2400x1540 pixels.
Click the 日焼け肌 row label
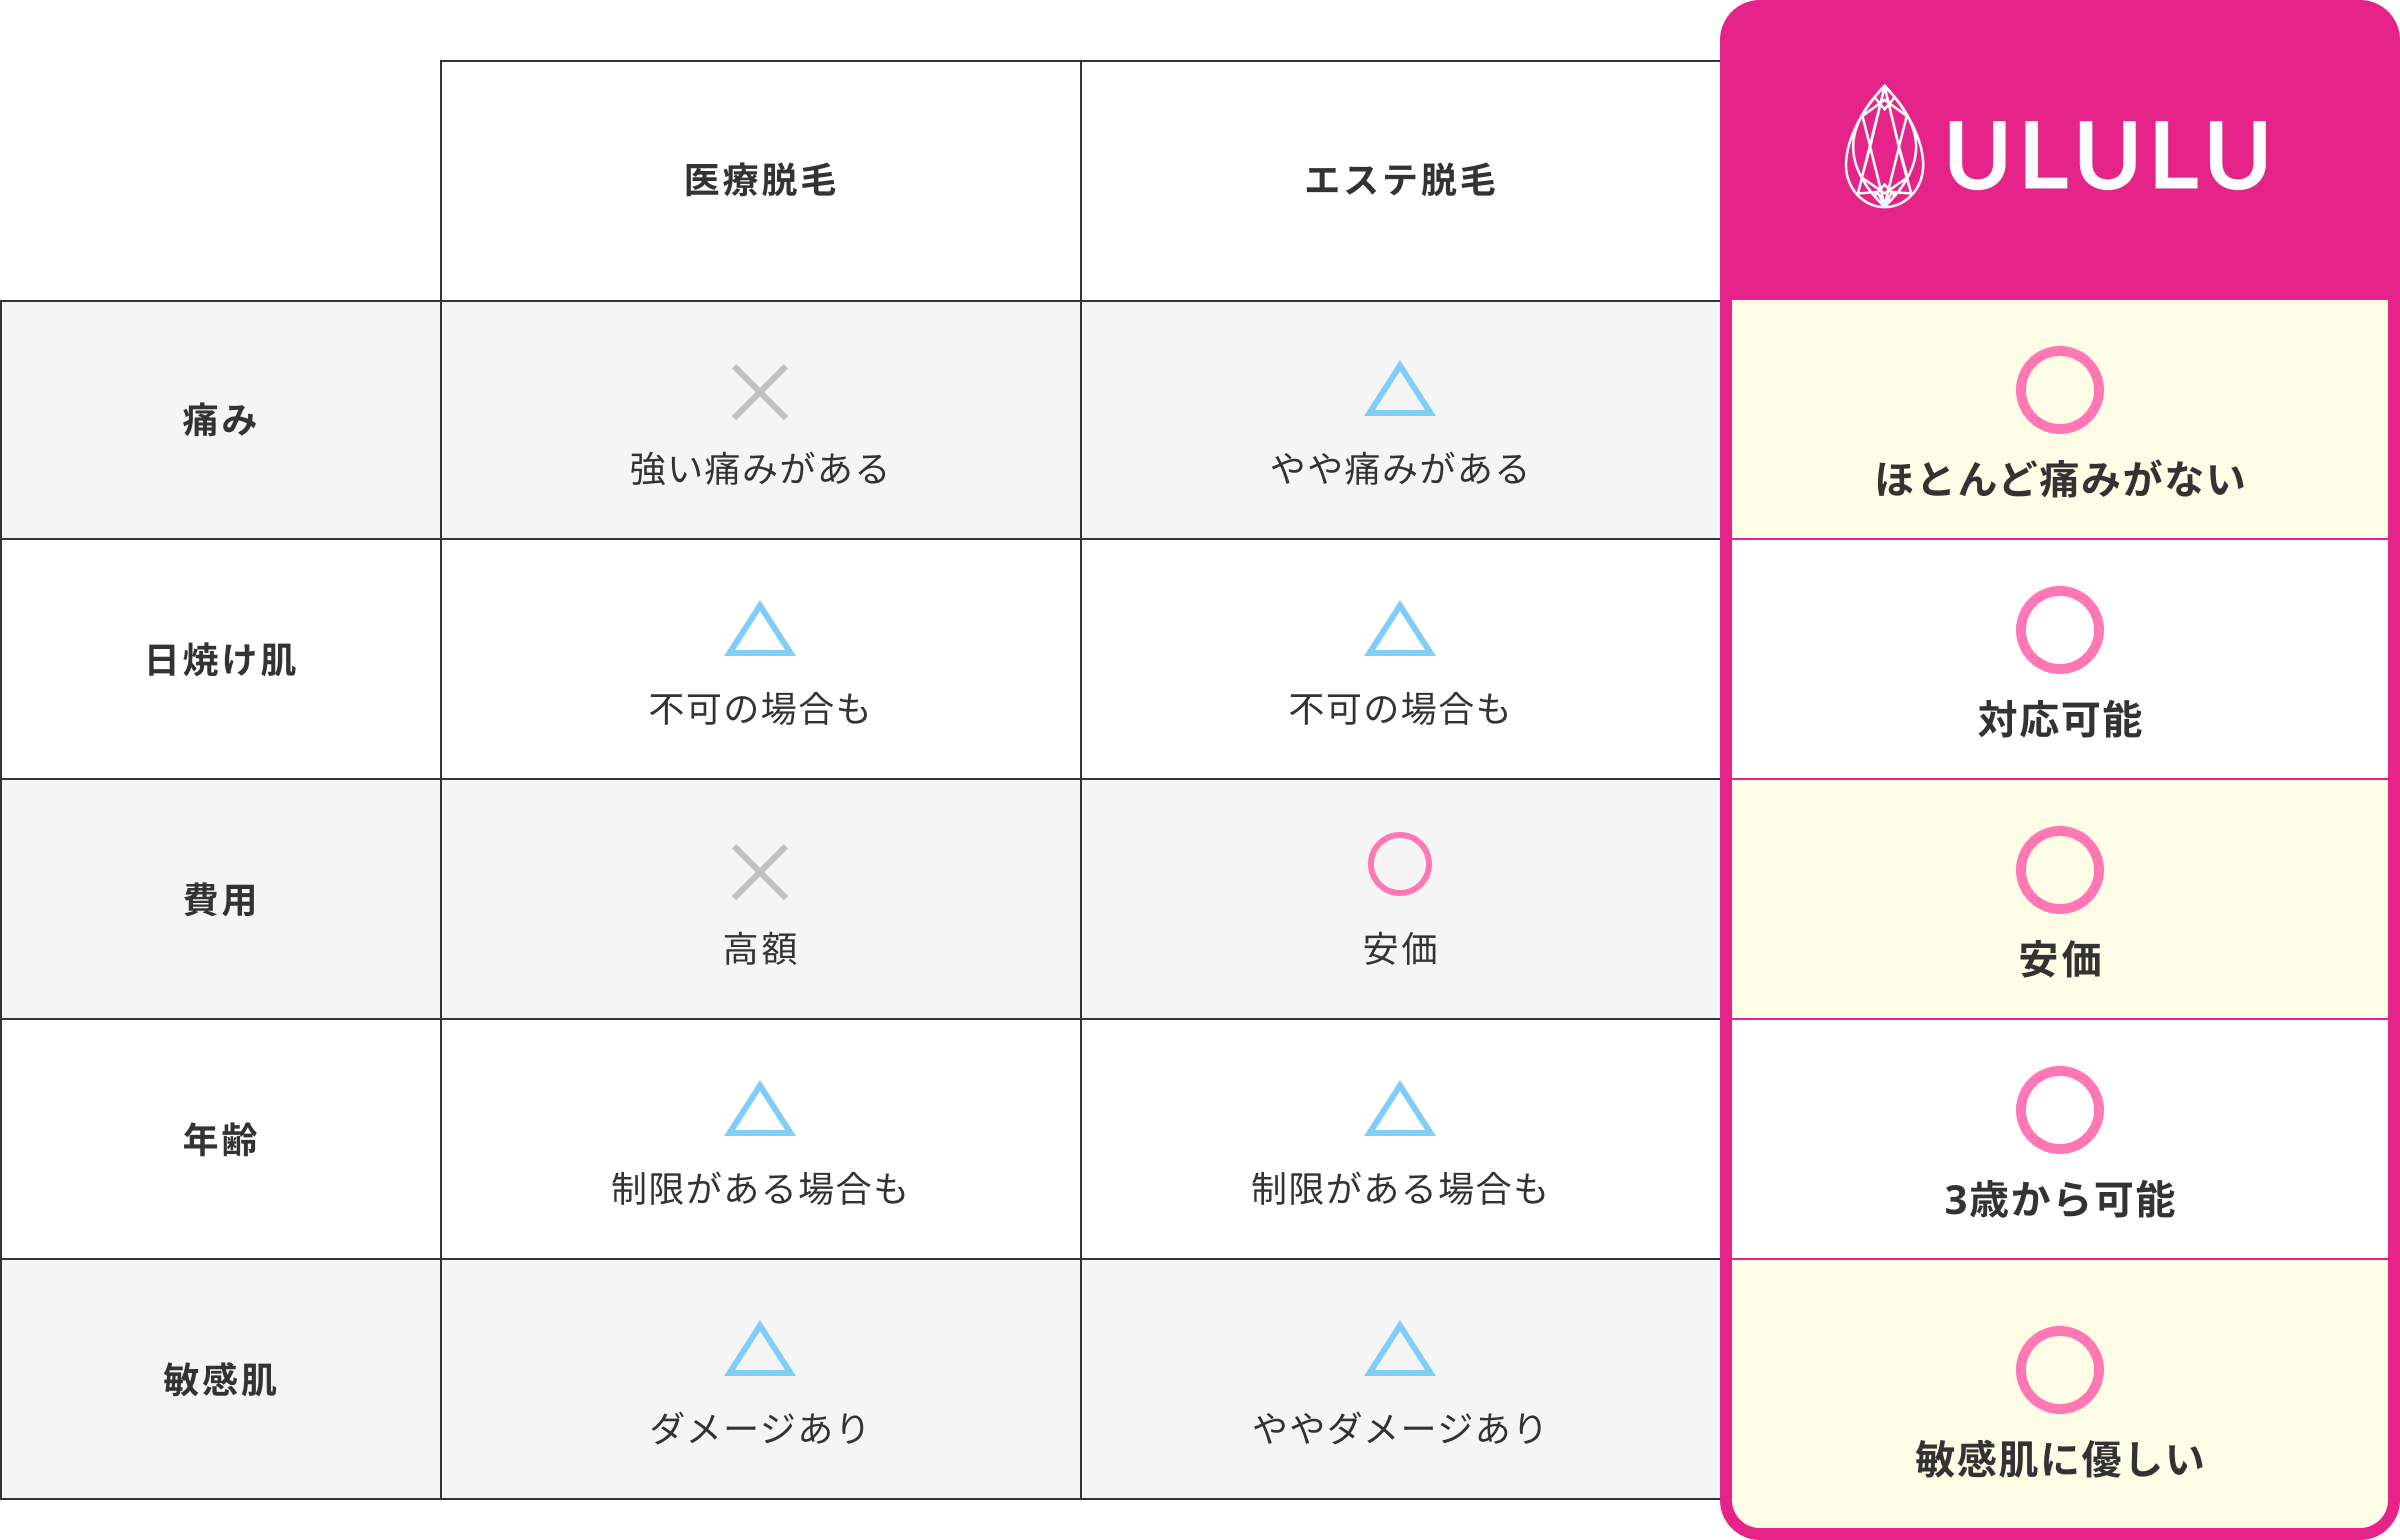[x=220, y=660]
